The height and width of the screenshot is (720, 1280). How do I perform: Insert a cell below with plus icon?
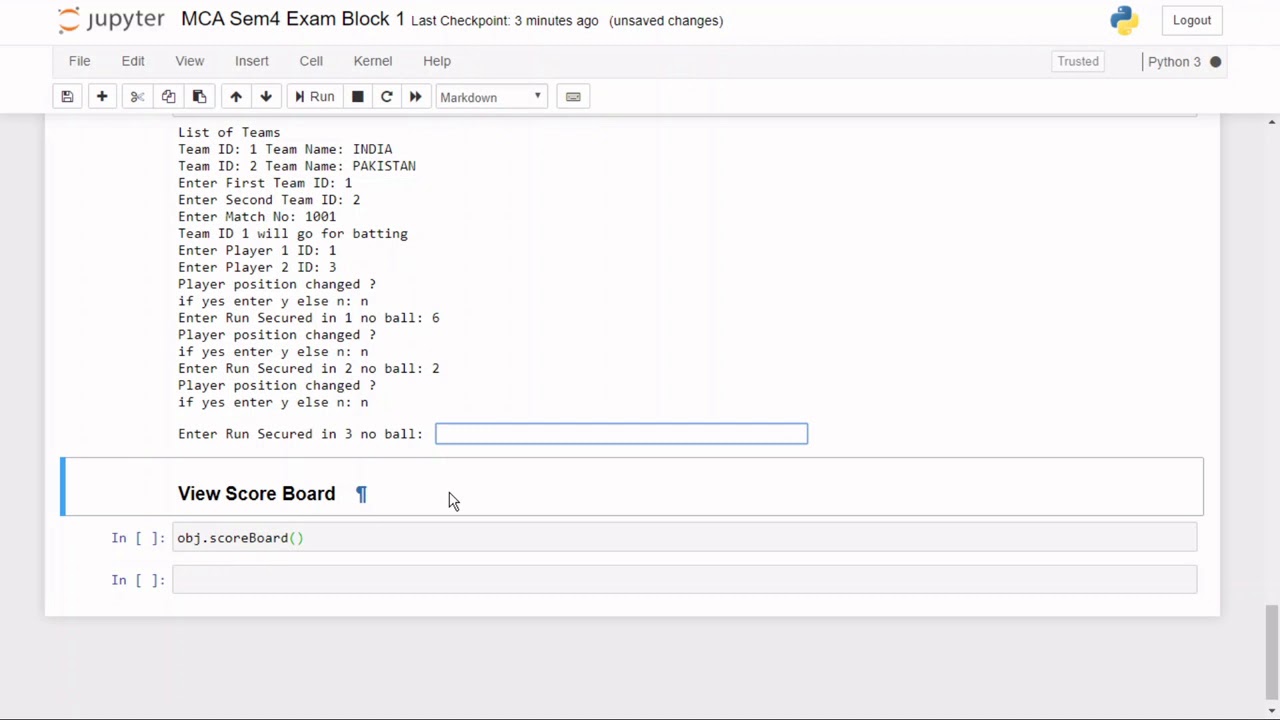[102, 97]
